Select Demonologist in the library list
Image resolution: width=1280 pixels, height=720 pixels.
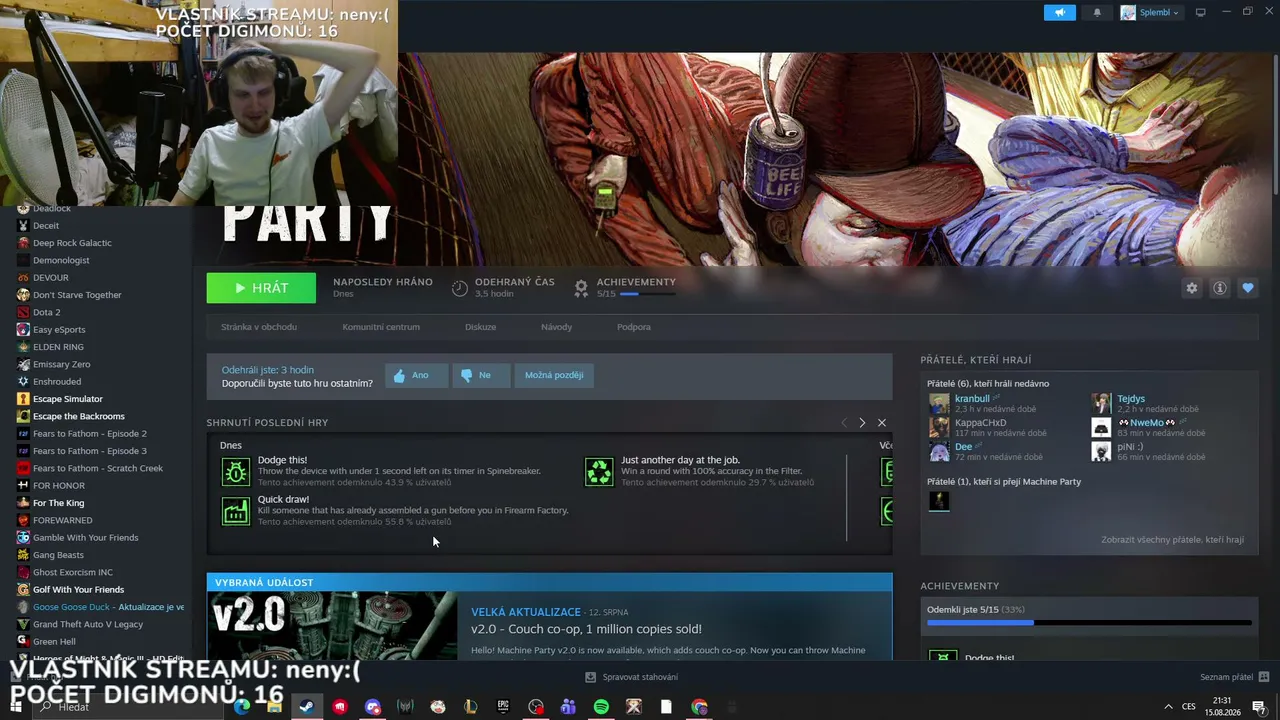point(61,260)
